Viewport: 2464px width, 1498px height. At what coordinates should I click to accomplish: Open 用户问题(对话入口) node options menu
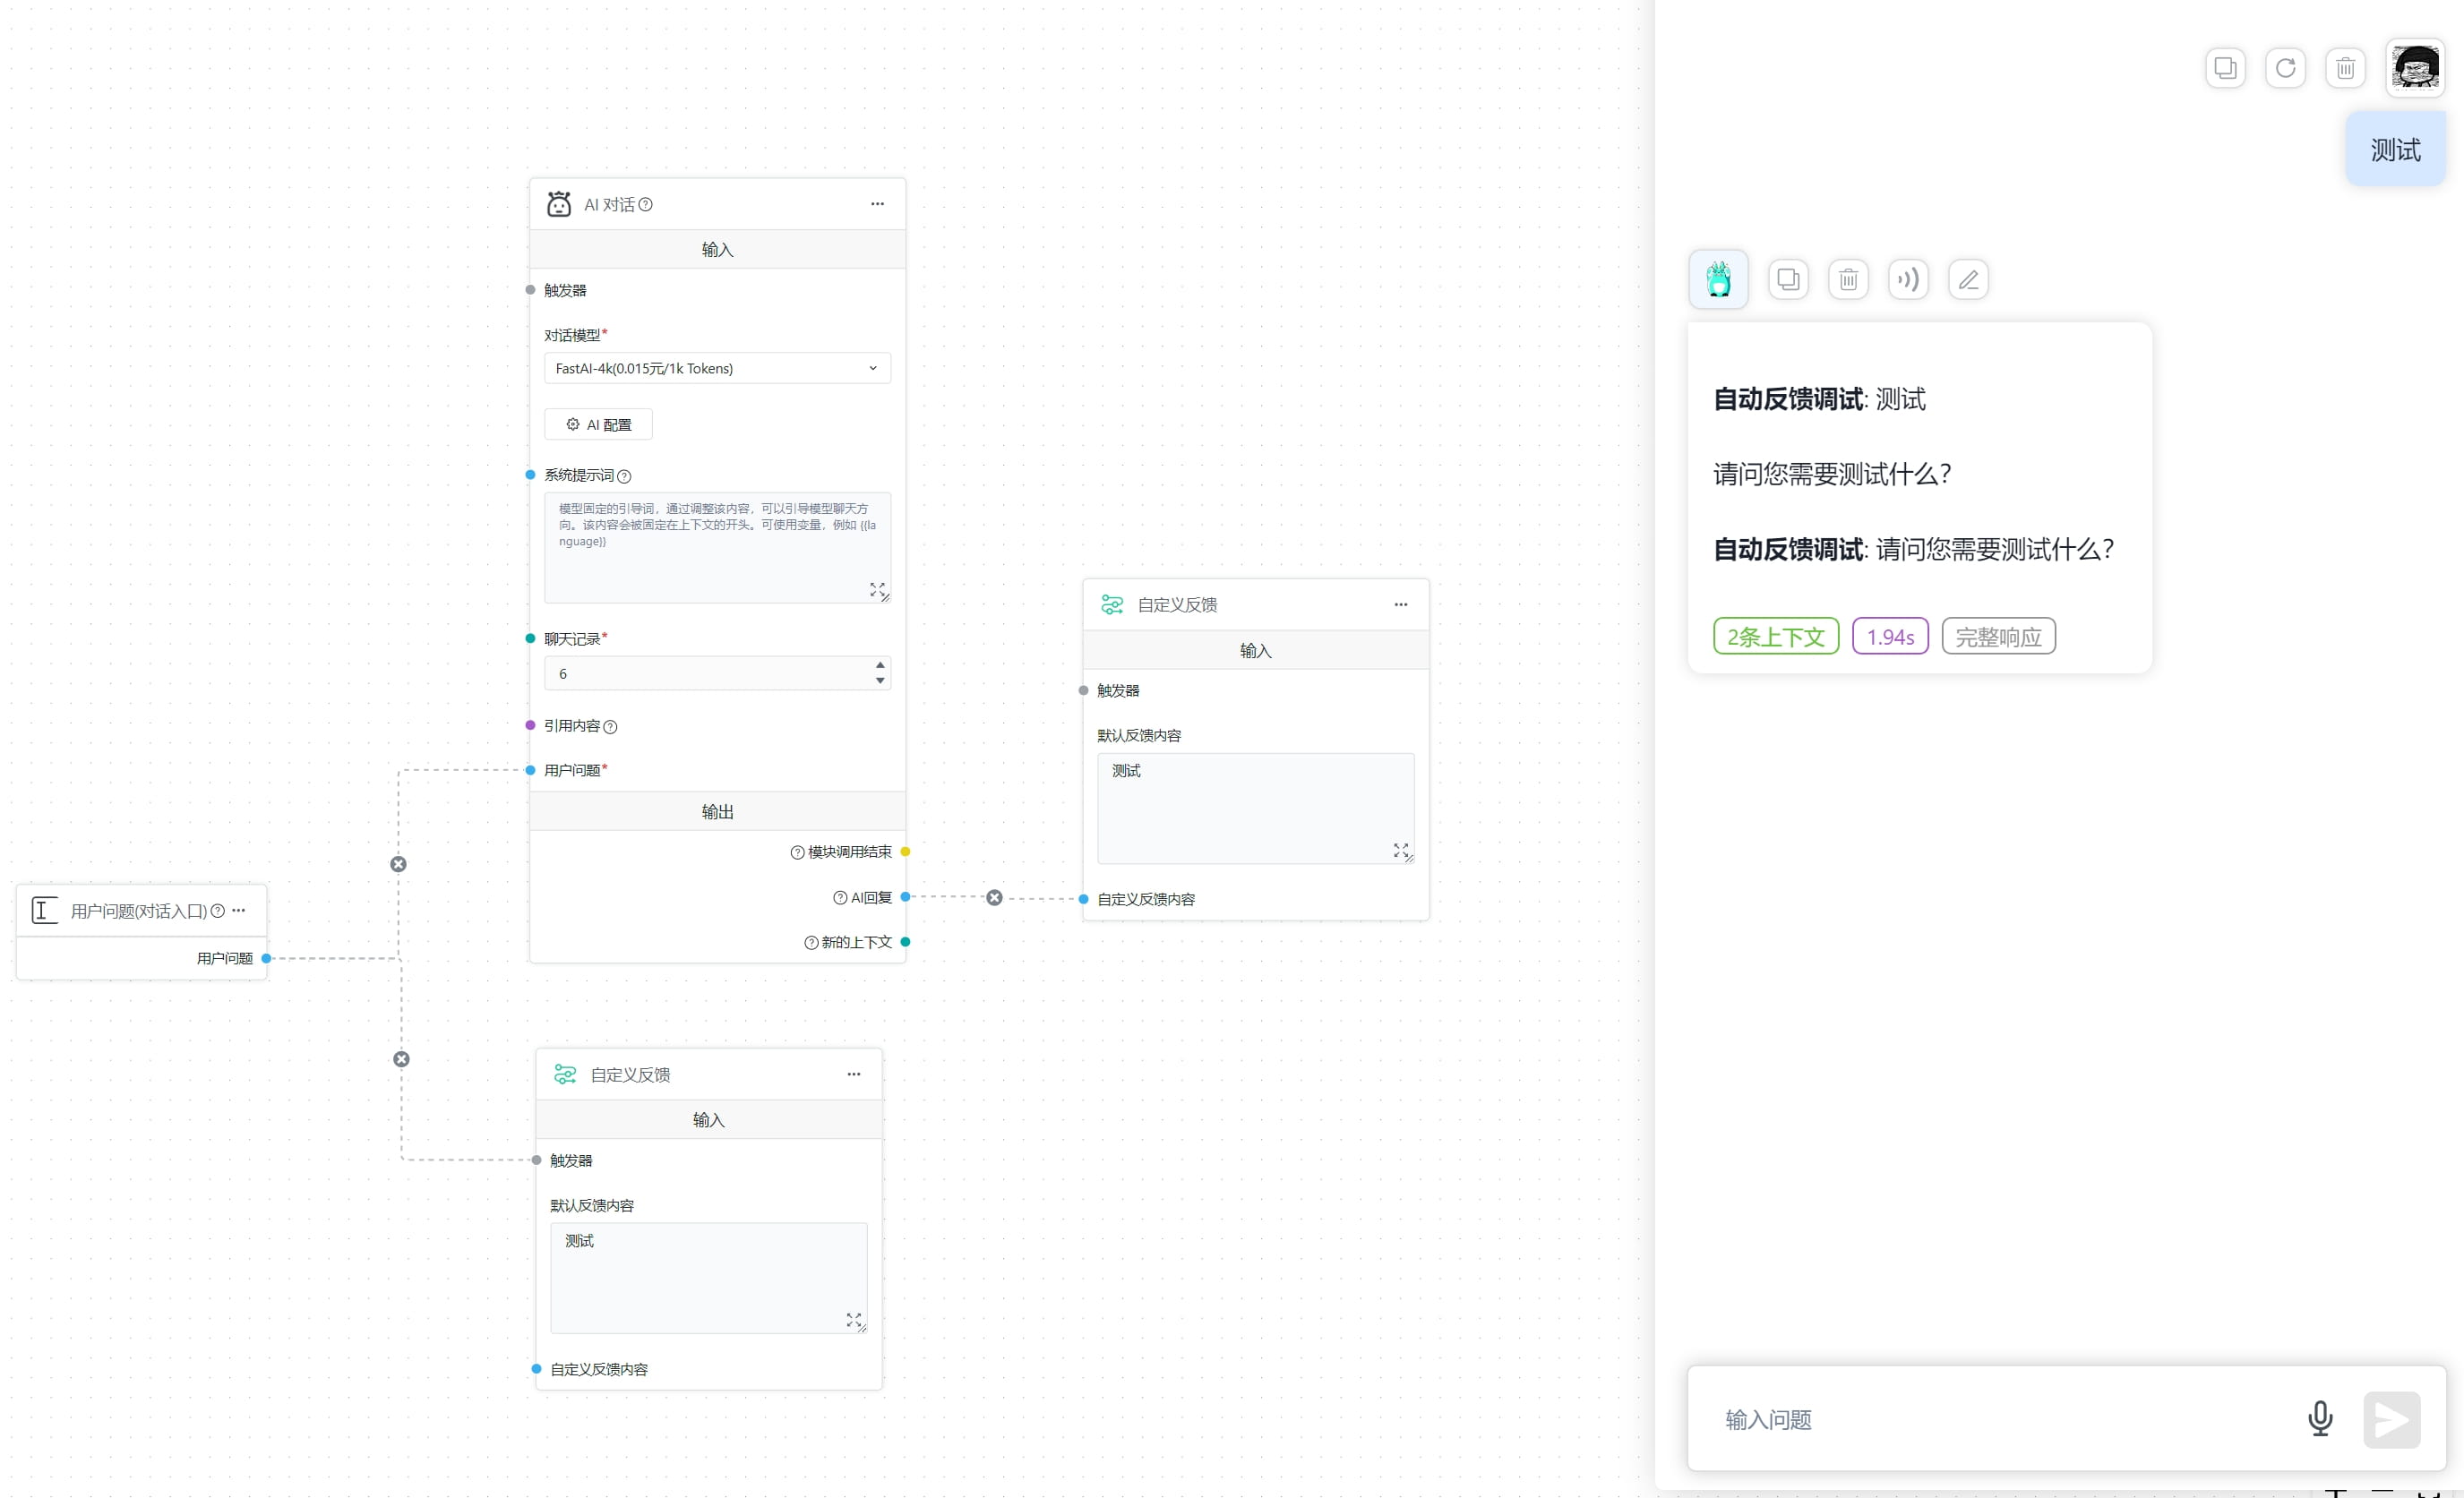pyautogui.click(x=238, y=910)
